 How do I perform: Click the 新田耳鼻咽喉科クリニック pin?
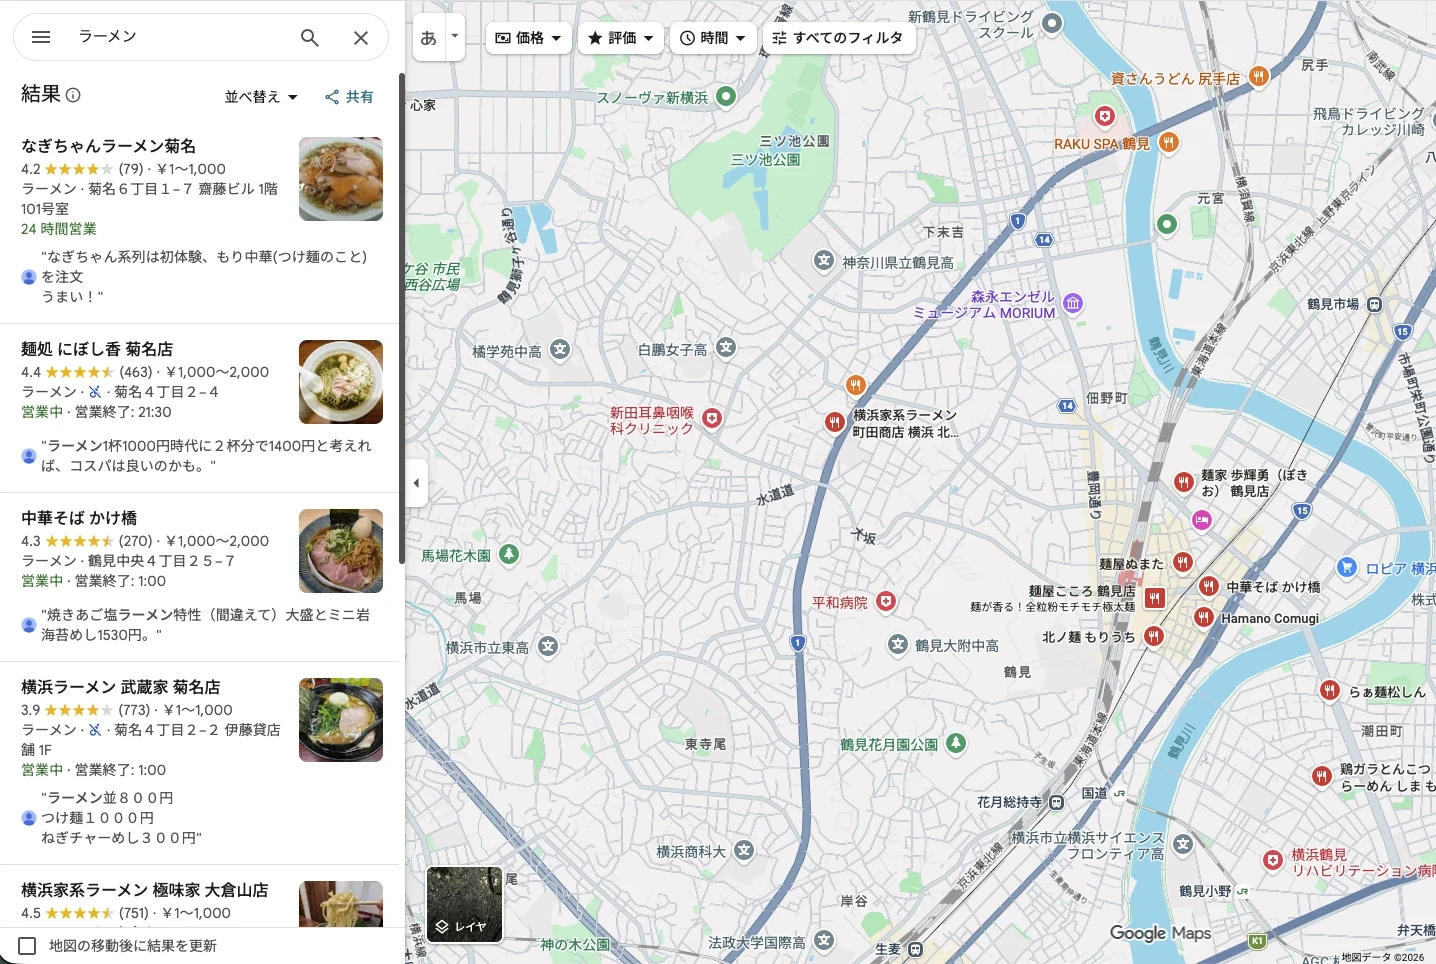(712, 418)
